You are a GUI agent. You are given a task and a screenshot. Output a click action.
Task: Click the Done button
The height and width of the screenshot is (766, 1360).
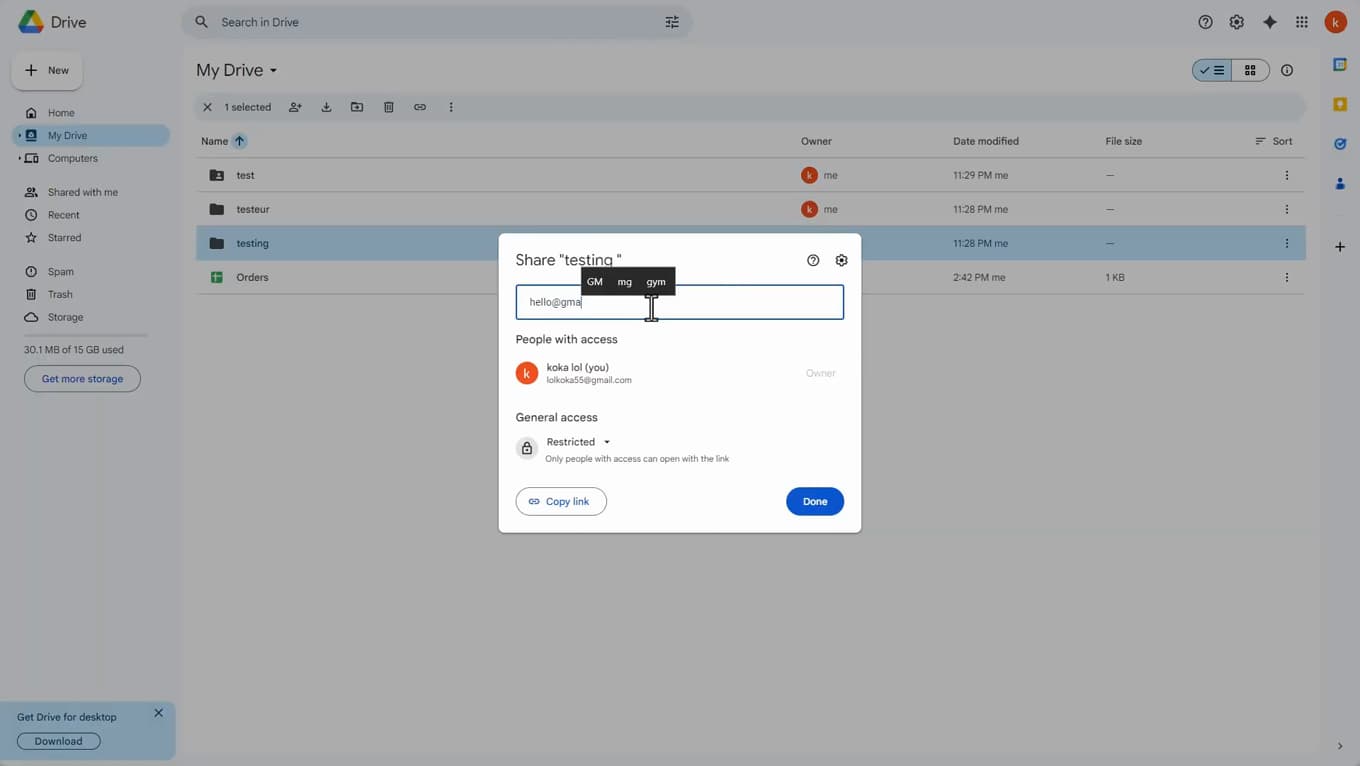tap(815, 501)
